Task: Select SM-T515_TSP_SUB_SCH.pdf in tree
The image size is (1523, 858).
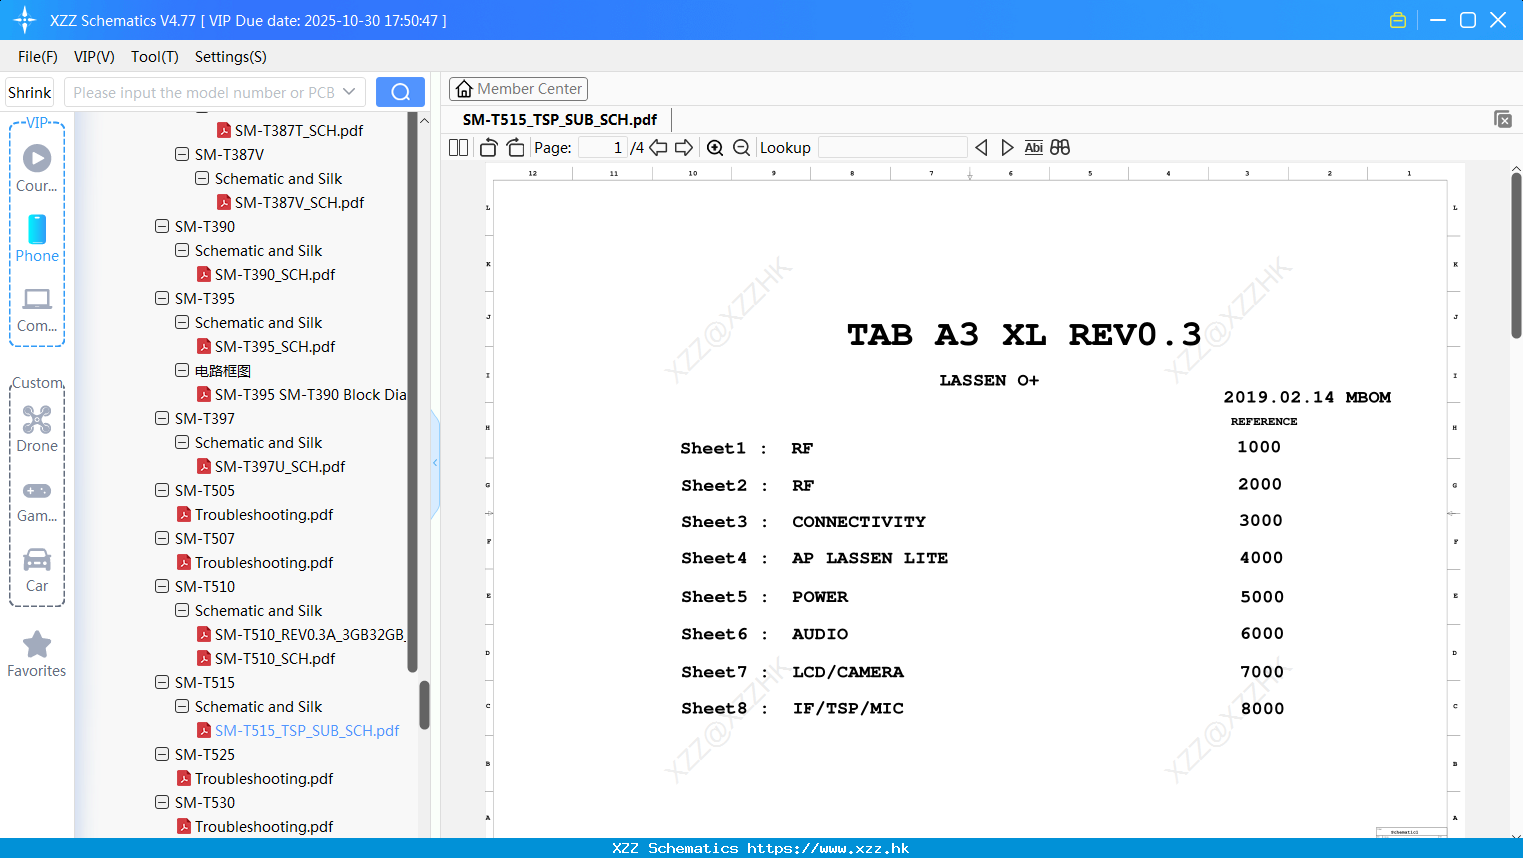Action: pos(306,730)
